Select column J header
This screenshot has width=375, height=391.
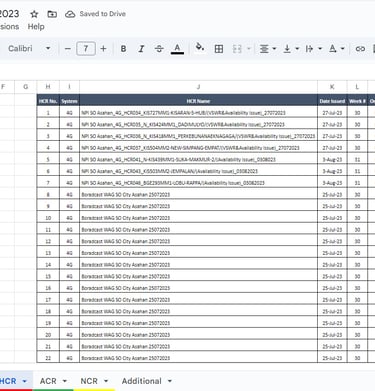198,87
